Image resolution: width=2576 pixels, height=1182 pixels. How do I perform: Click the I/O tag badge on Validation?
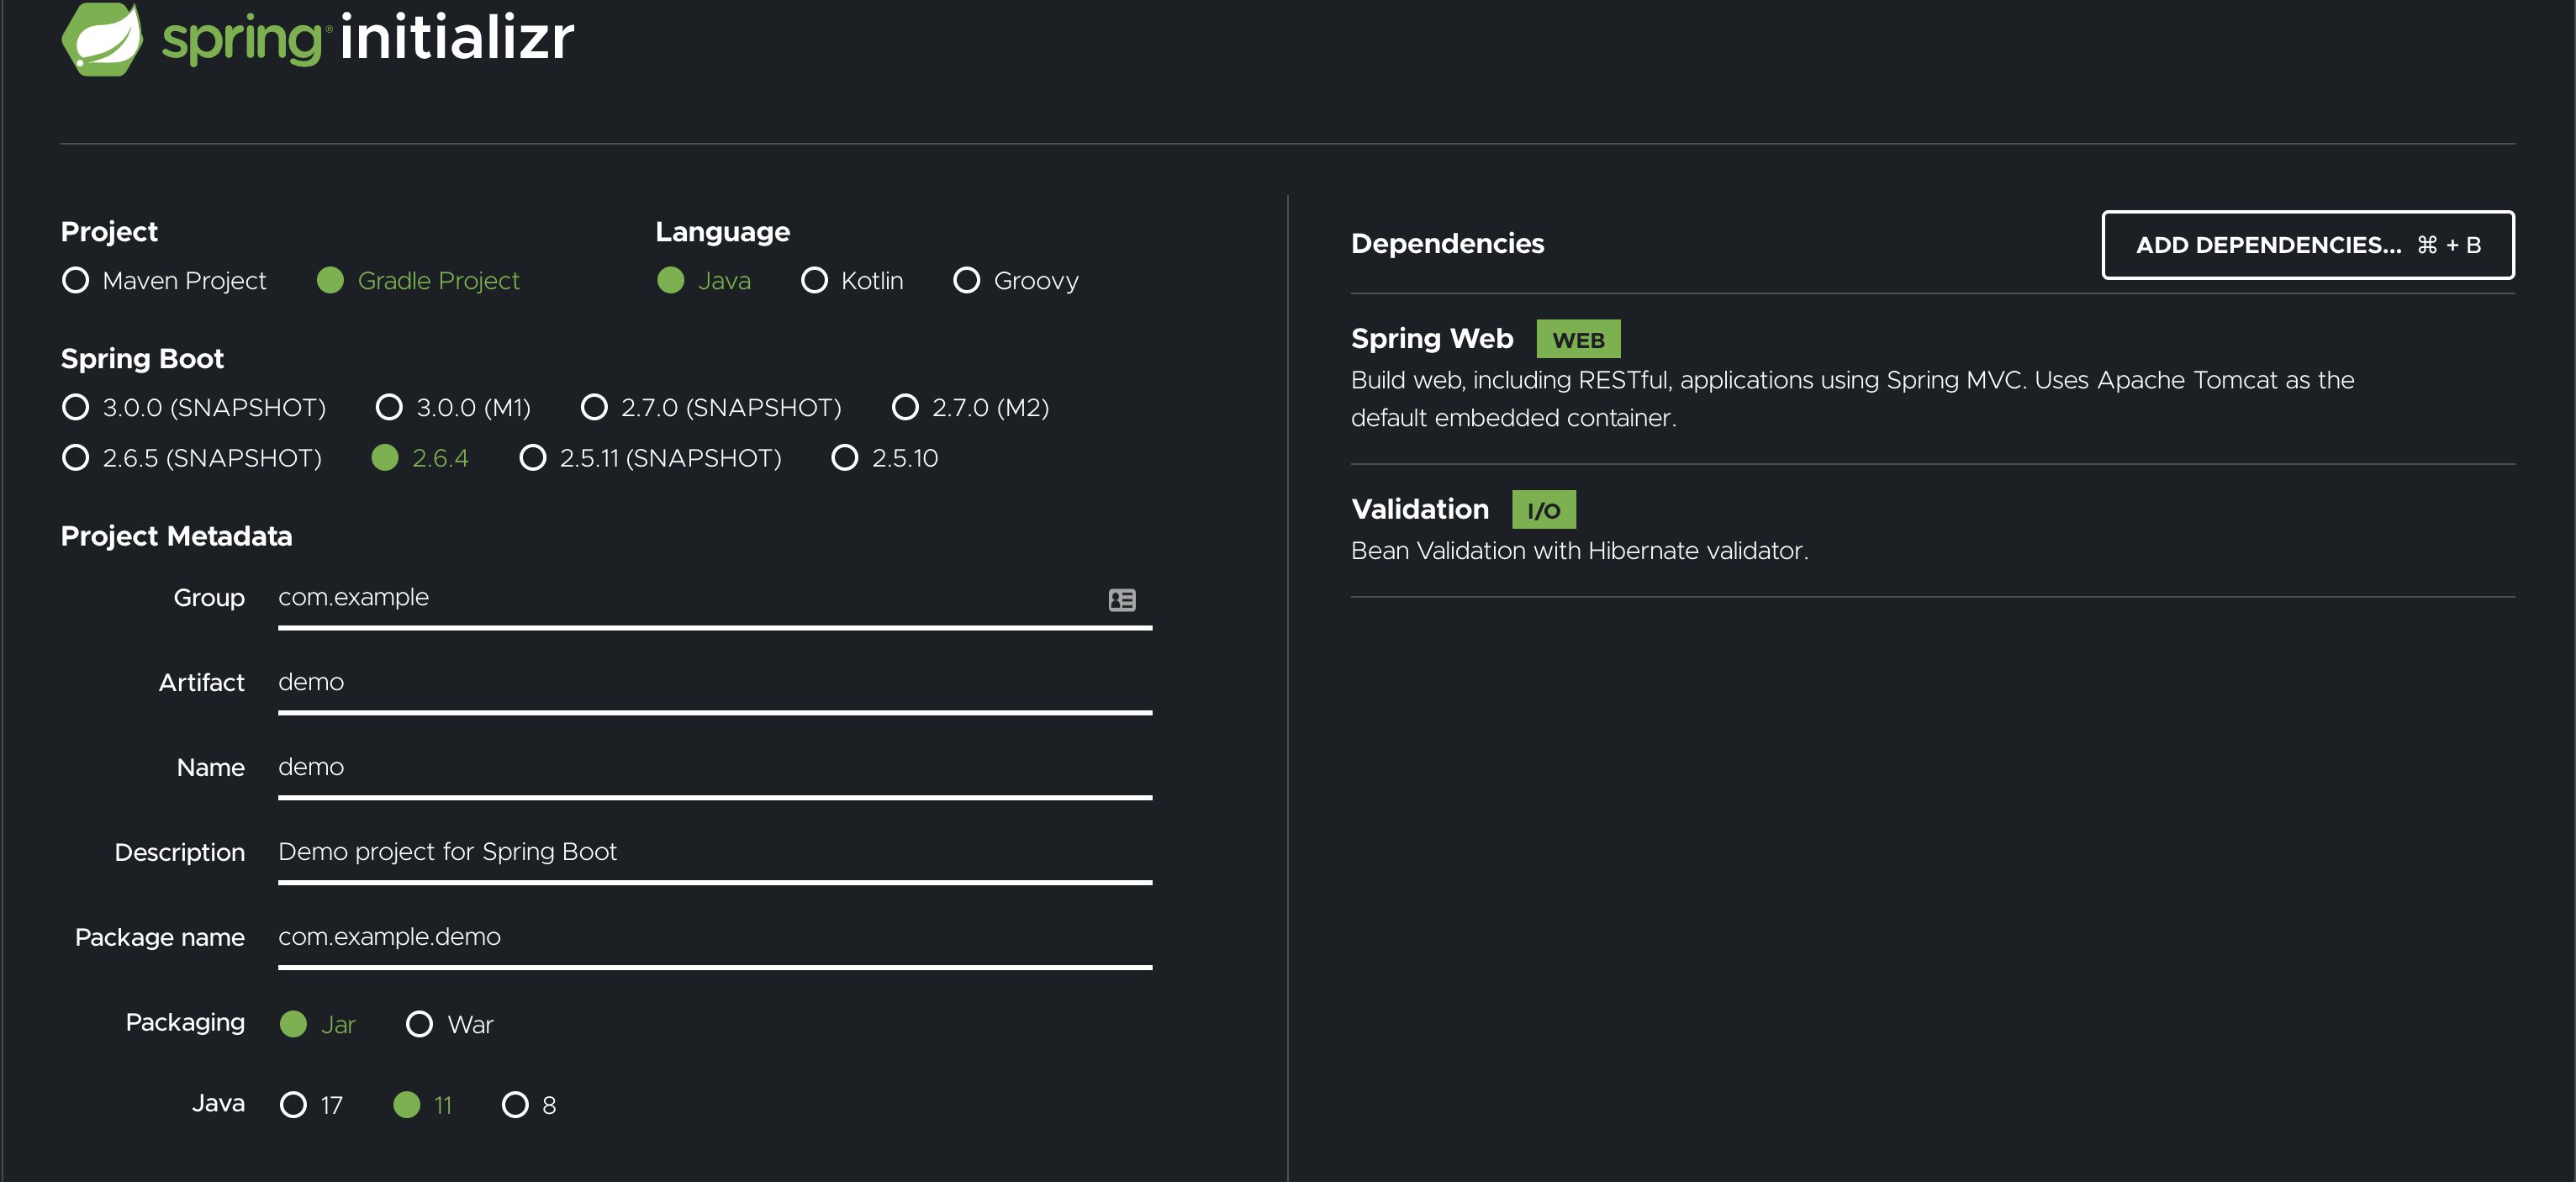(x=1543, y=510)
